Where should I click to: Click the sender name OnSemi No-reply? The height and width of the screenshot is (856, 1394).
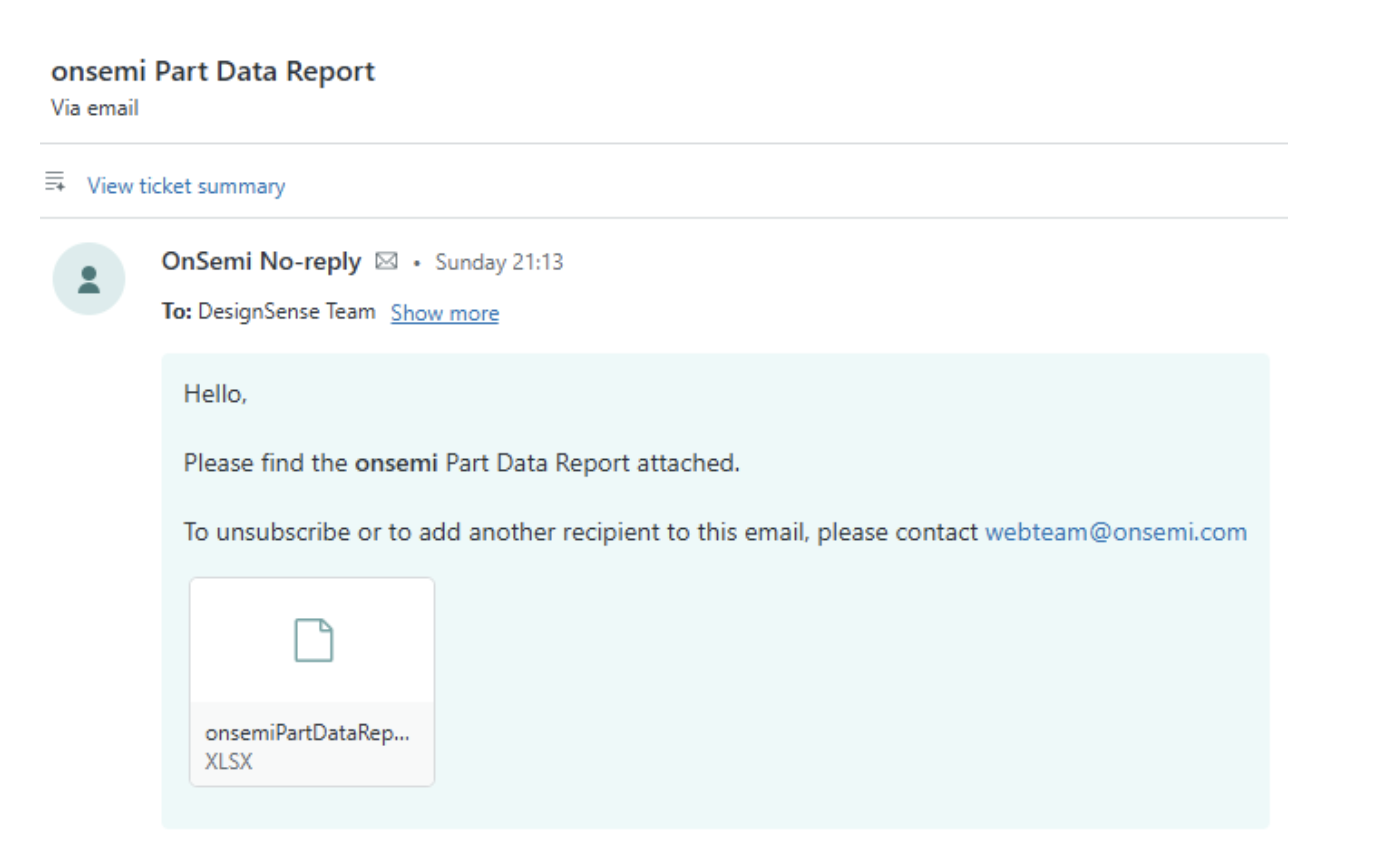click(x=262, y=261)
